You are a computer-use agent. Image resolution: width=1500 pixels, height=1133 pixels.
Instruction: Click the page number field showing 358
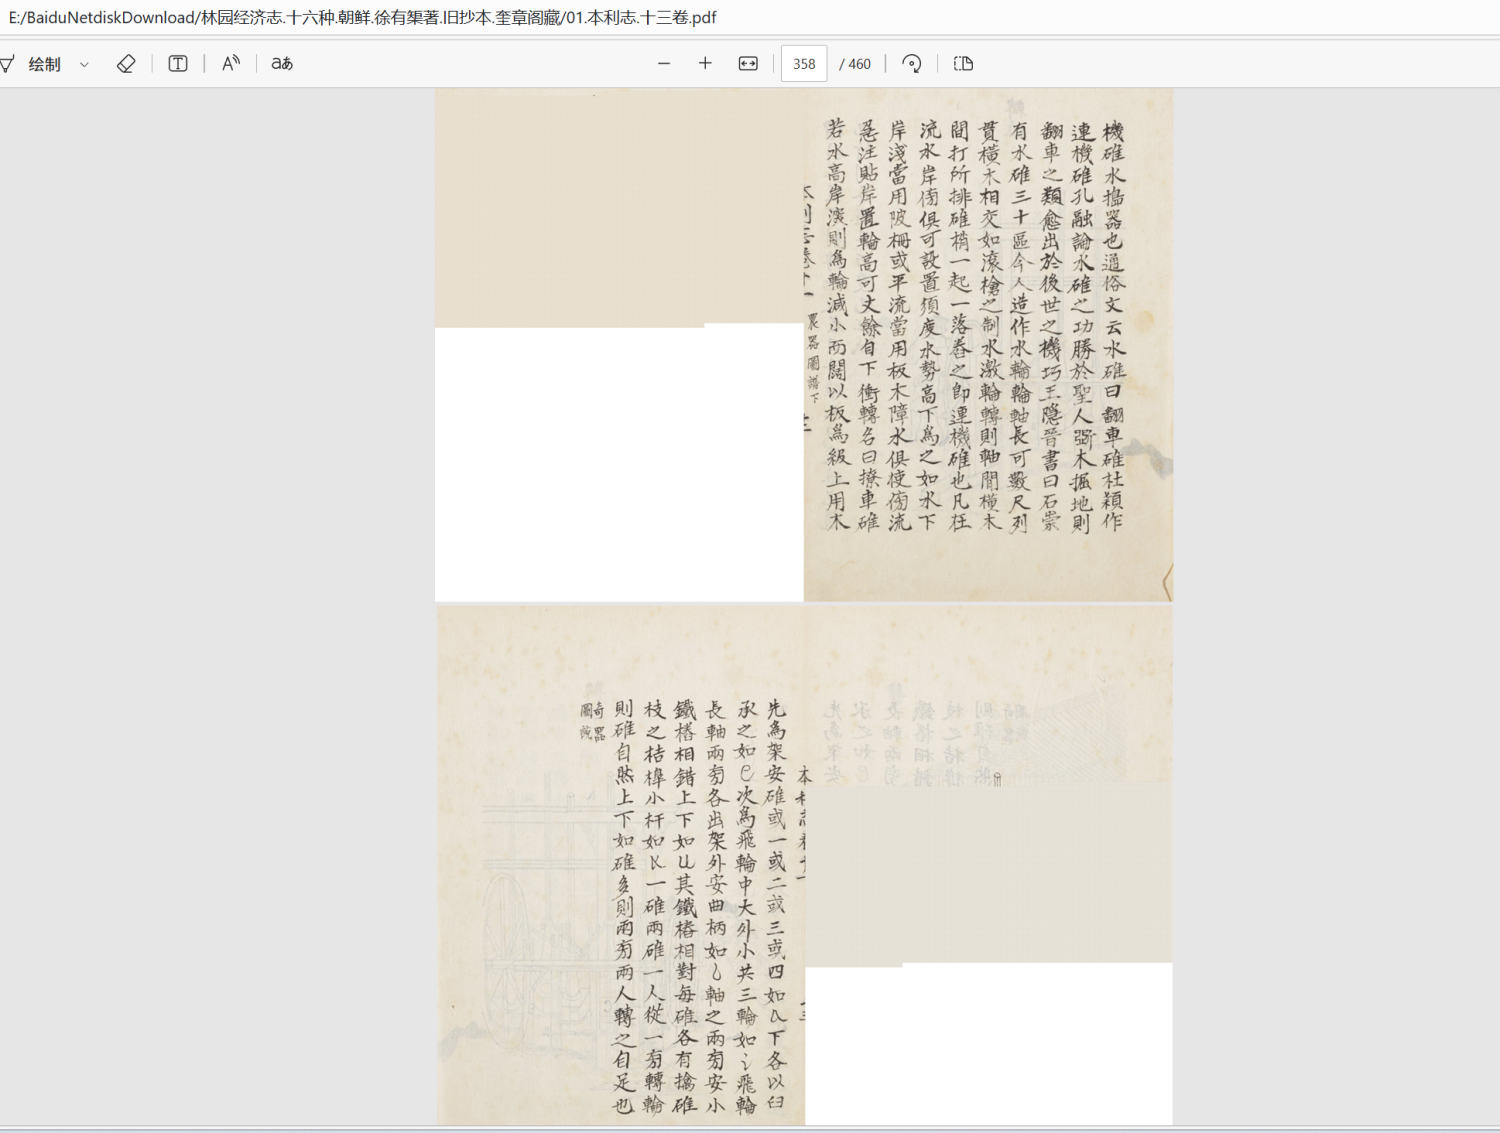[x=803, y=63]
